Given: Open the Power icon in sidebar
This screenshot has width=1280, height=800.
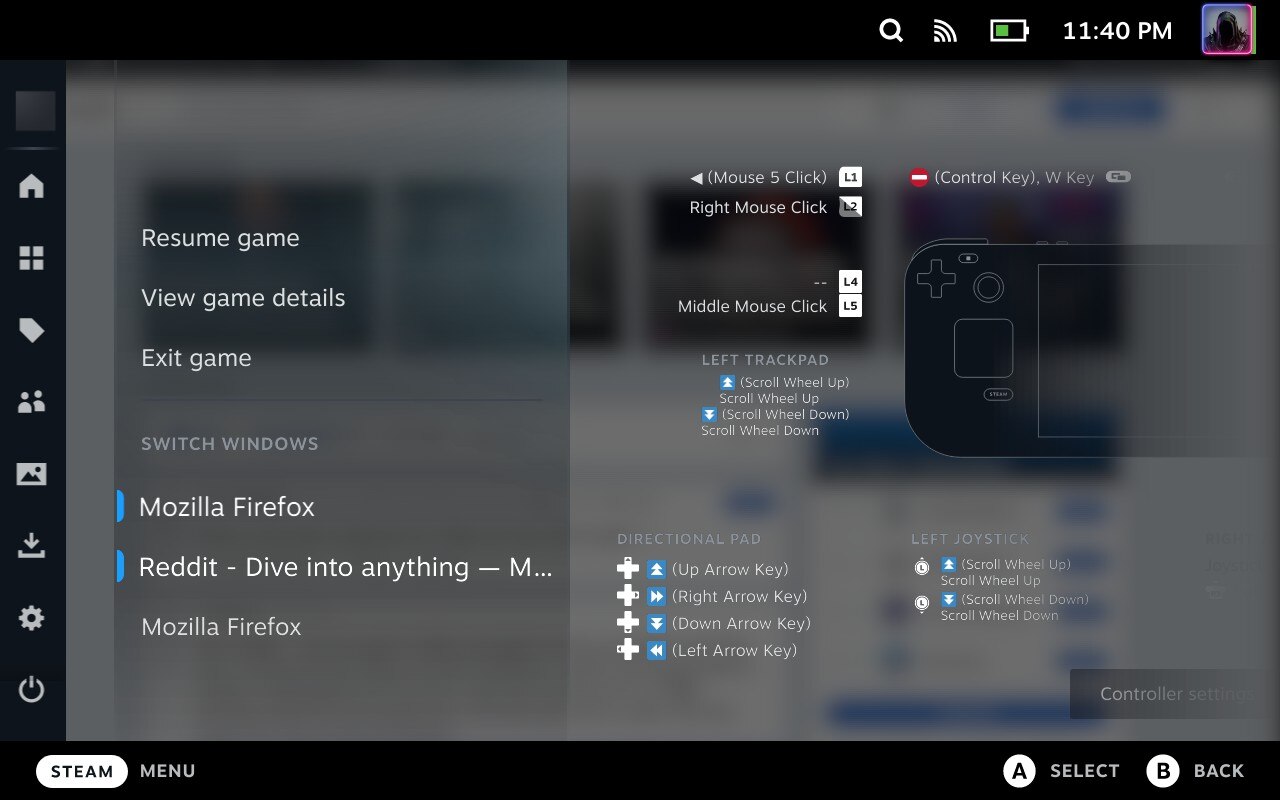Looking at the screenshot, I should [32, 689].
